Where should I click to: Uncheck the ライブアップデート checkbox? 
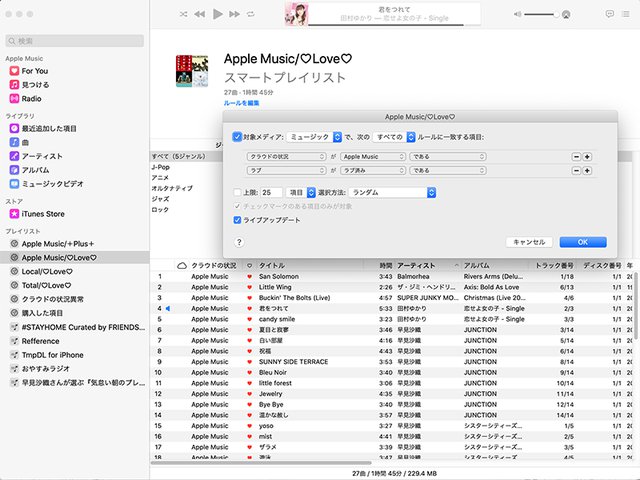pos(236,219)
